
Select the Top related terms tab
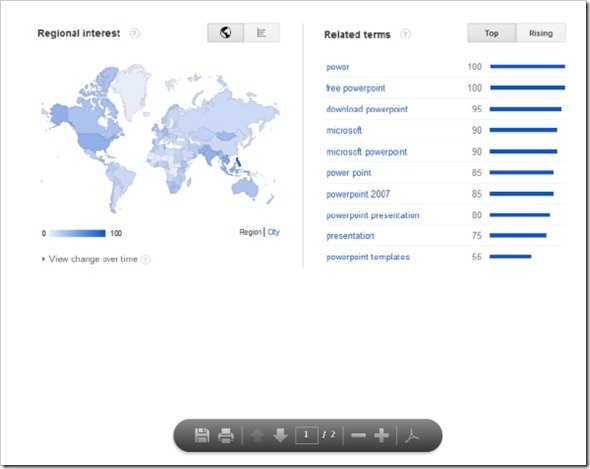(492, 33)
